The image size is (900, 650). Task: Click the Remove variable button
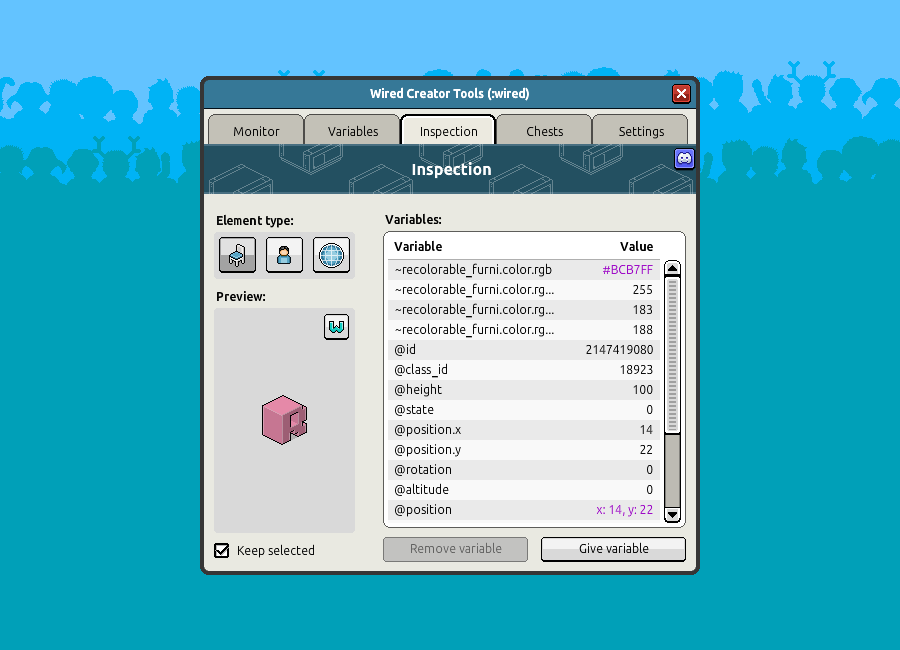pos(455,549)
